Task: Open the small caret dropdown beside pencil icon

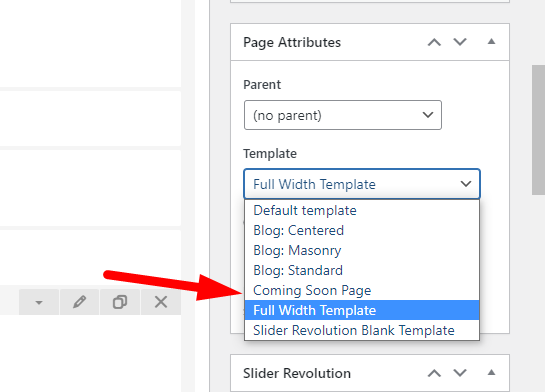Action: click(x=39, y=302)
